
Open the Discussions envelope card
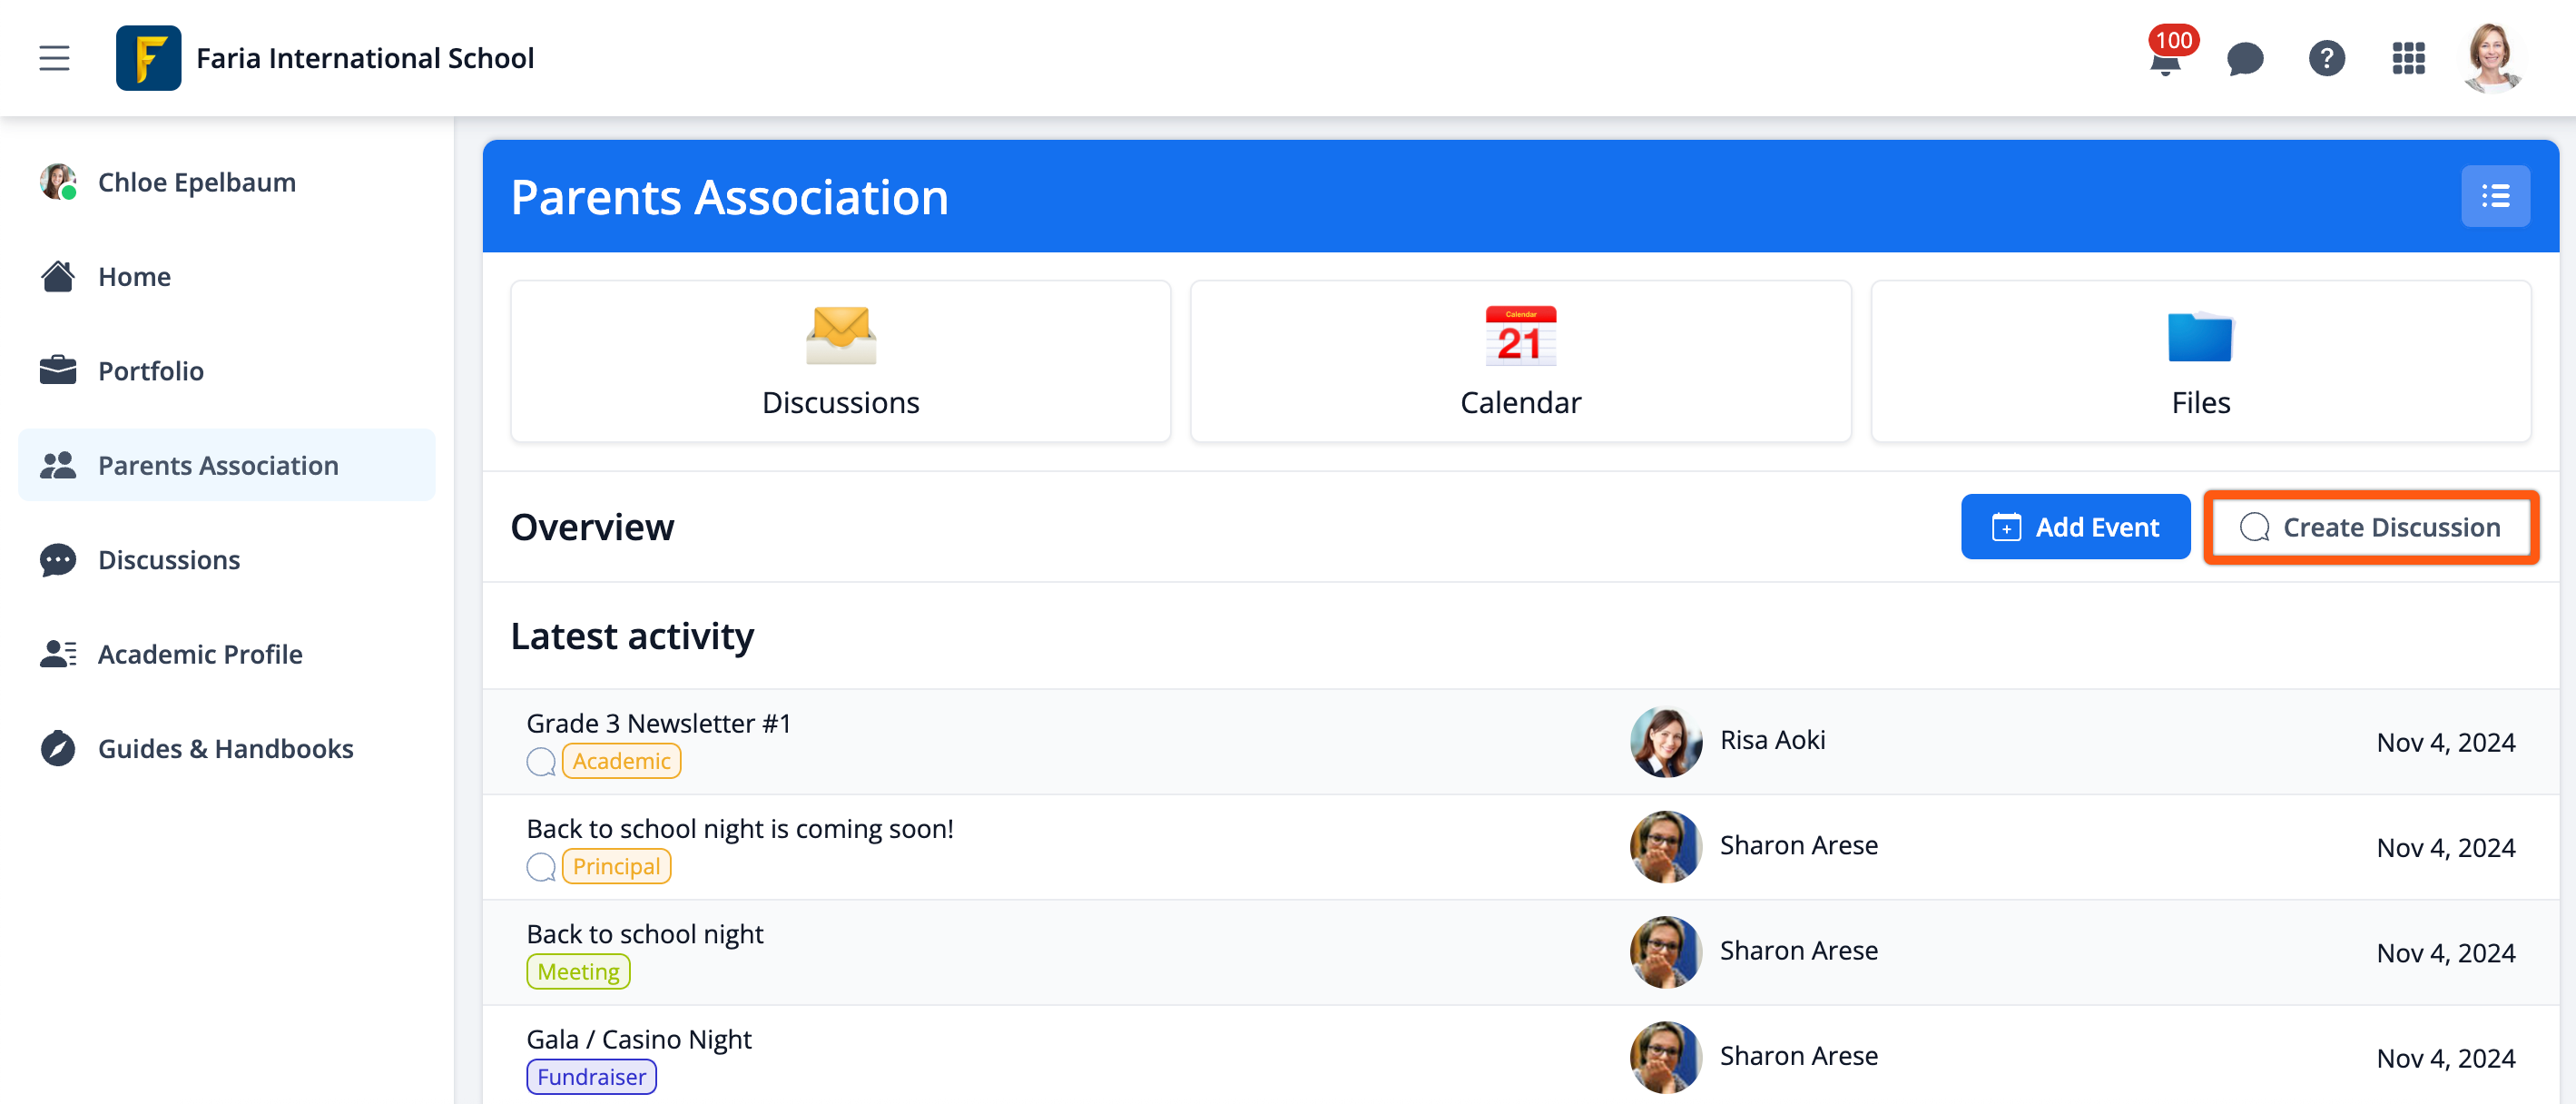(x=840, y=361)
